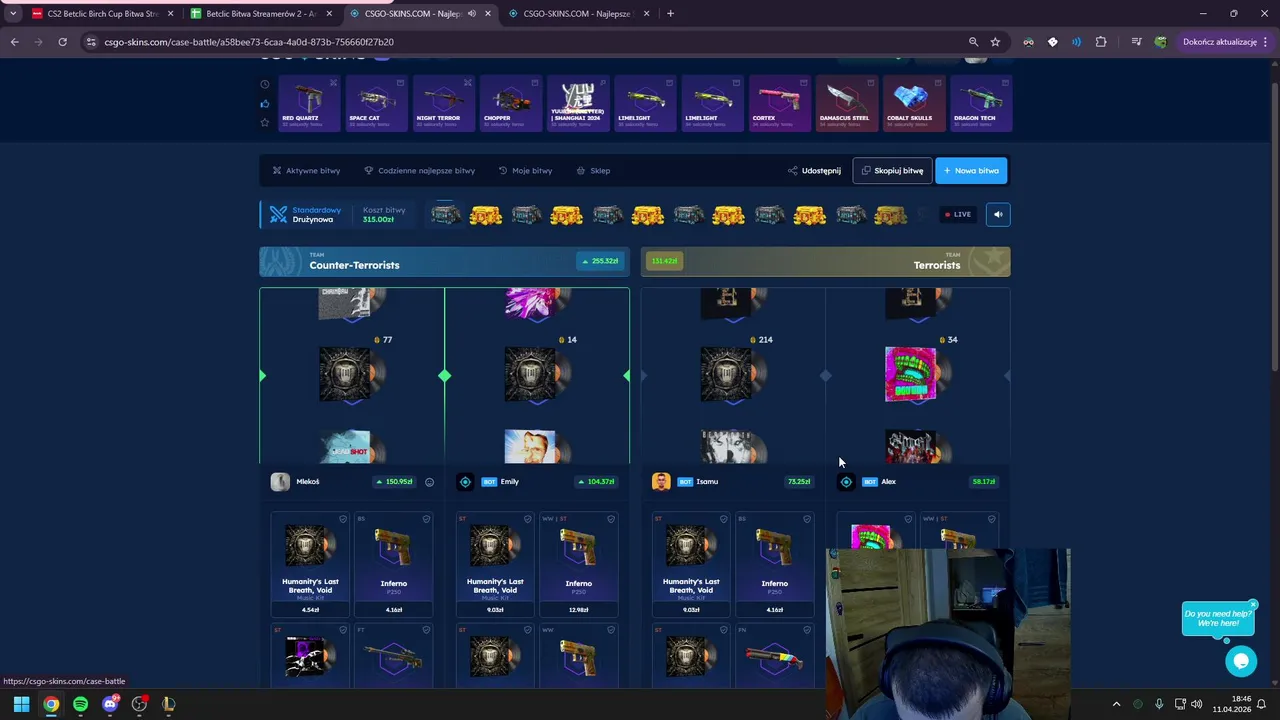Click the Skopiuj bitwę button

click(892, 171)
